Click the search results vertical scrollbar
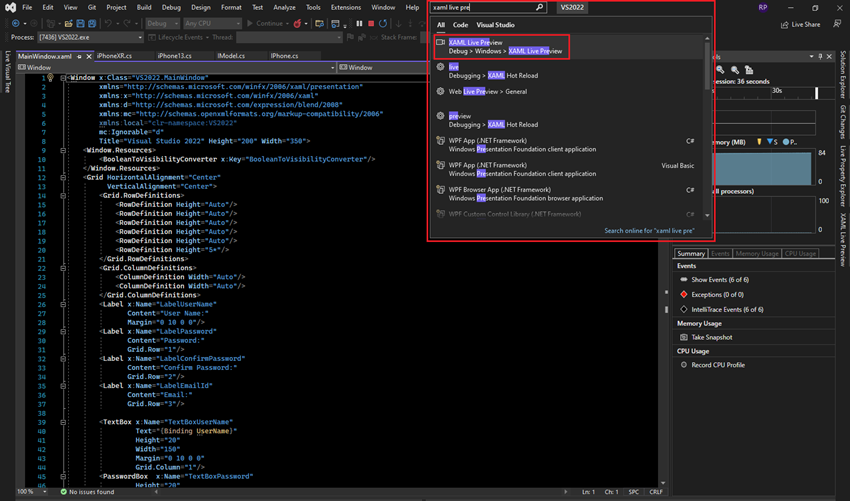This screenshot has height=501, width=850. [707, 127]
